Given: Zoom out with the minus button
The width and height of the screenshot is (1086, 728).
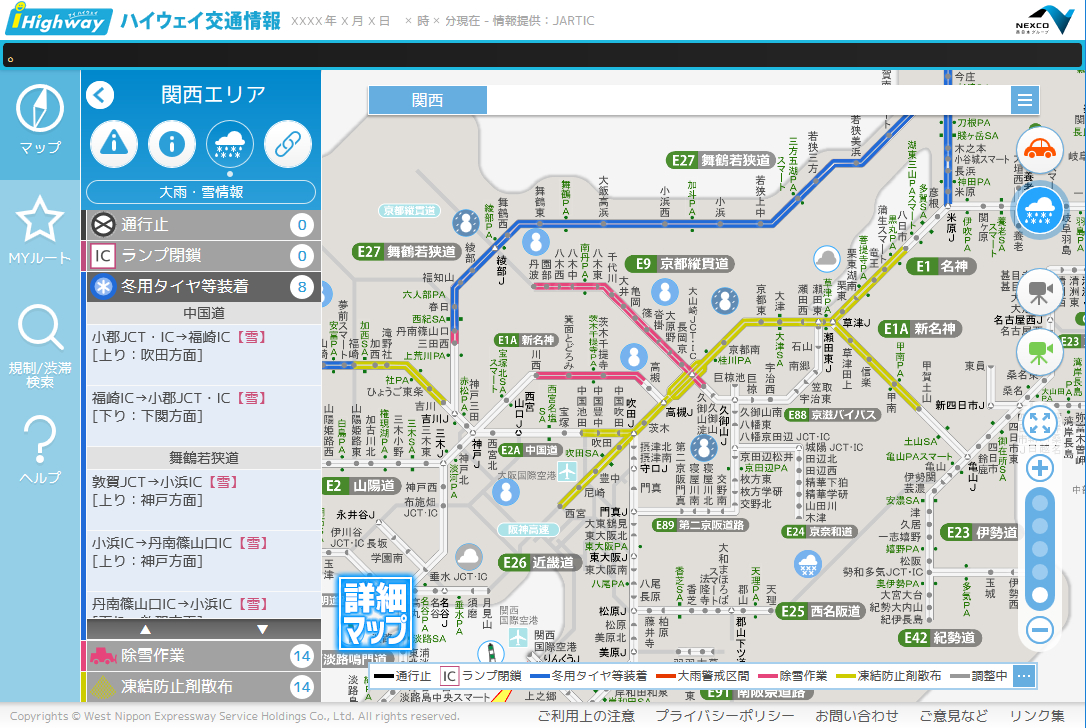Looking at the screenshot, I should (x=1040, y=630).
